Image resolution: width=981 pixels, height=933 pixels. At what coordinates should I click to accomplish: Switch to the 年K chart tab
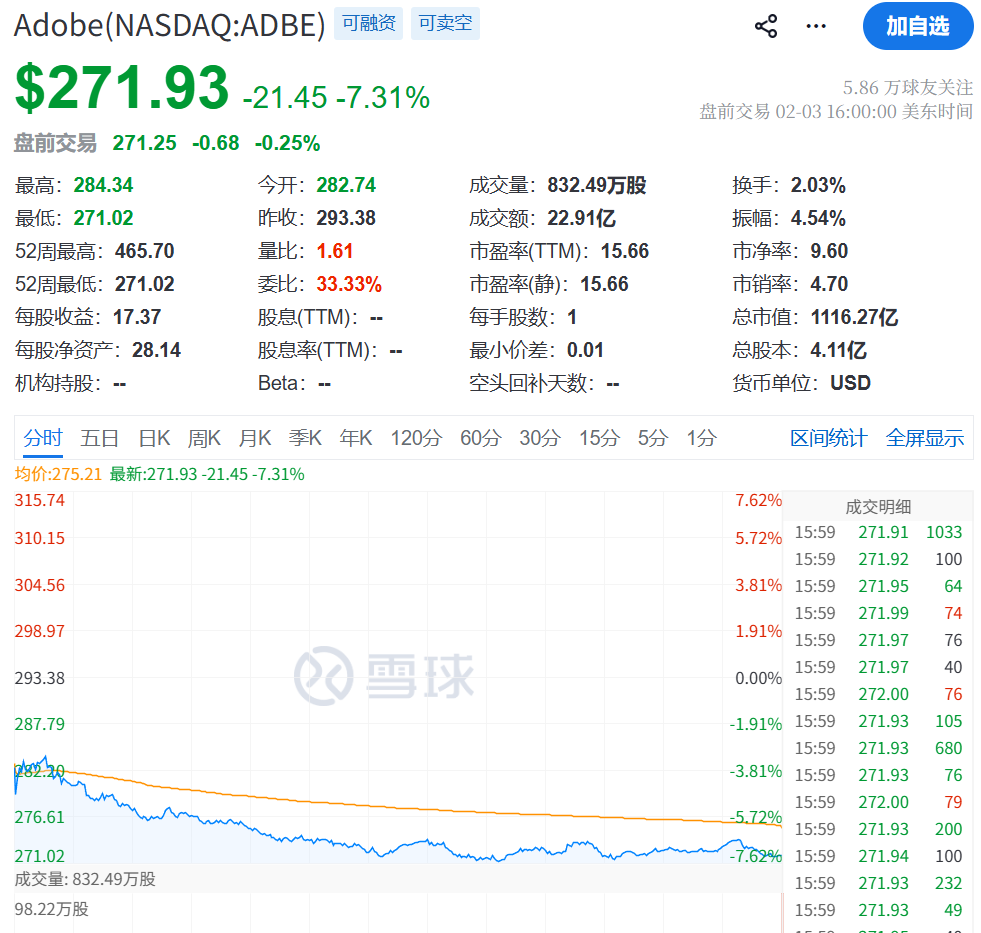[x=356, y=437]
